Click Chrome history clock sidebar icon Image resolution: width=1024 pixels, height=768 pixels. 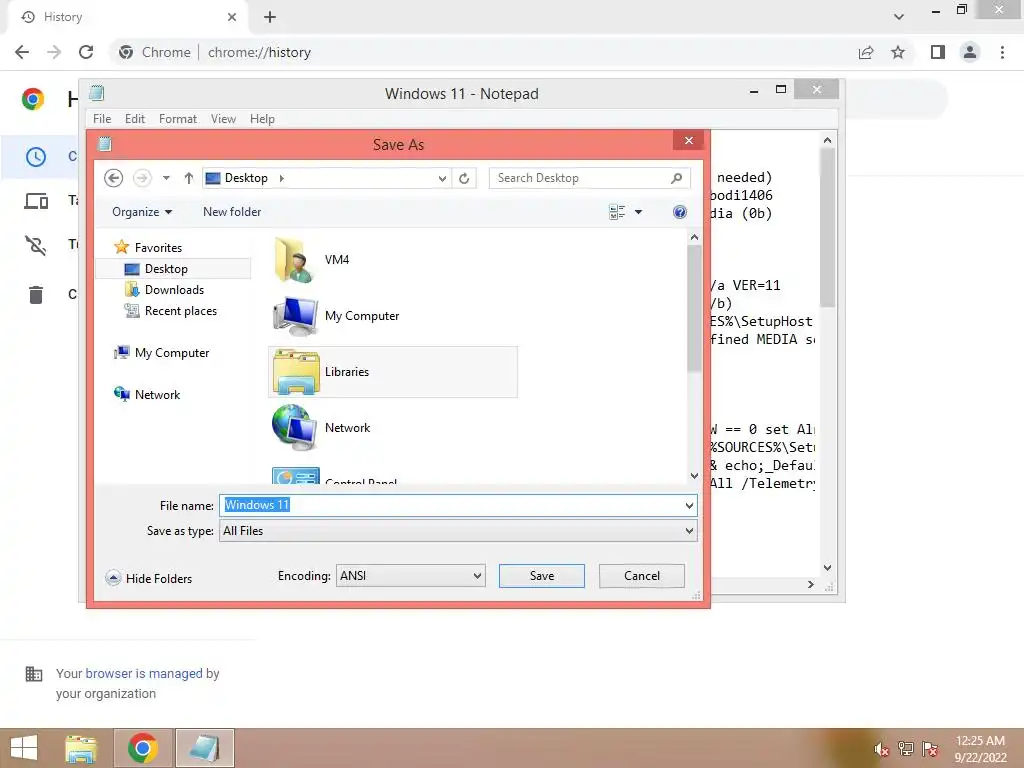[36, 157]
